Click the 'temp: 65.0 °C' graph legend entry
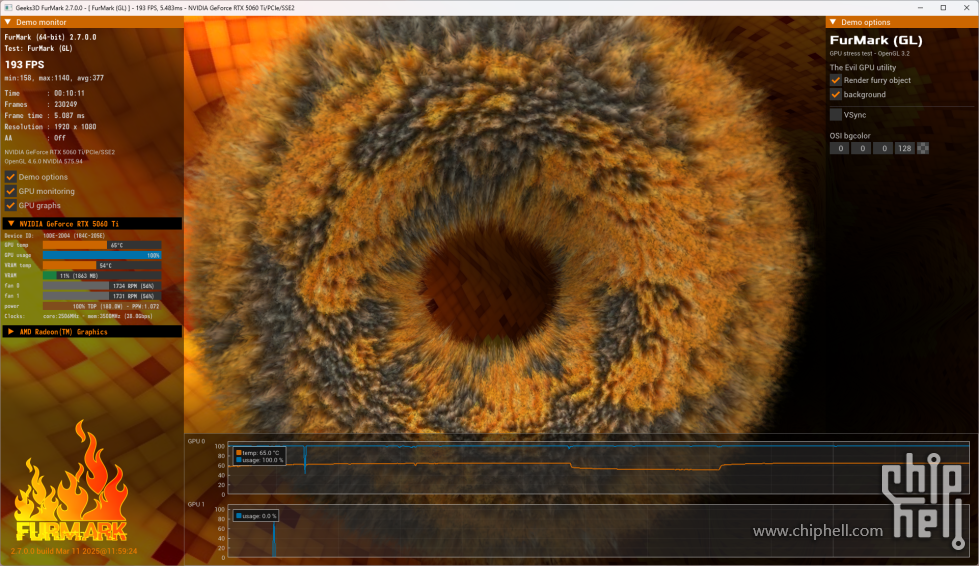Image resolution: width=979 pixels, height=566 pixels. pos(257,453)
